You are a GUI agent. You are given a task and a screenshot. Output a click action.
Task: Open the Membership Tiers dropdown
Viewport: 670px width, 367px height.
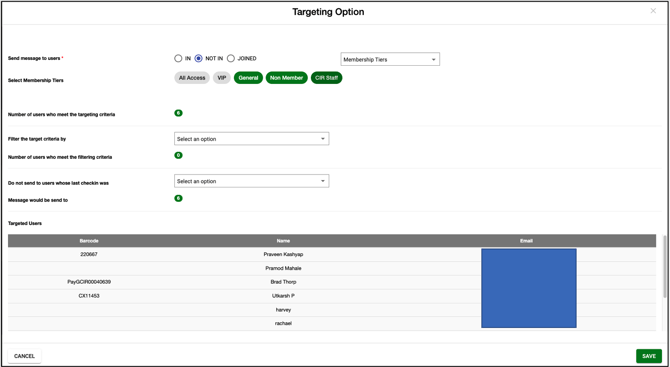pos(390,59)
